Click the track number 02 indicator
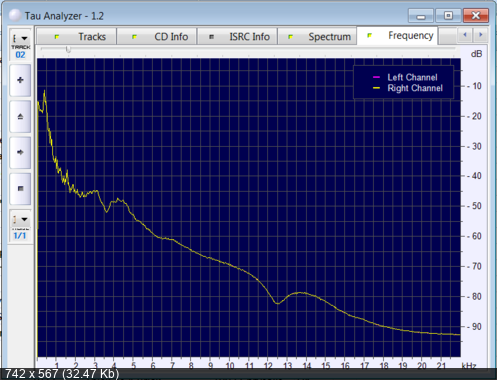 (20, 55)
